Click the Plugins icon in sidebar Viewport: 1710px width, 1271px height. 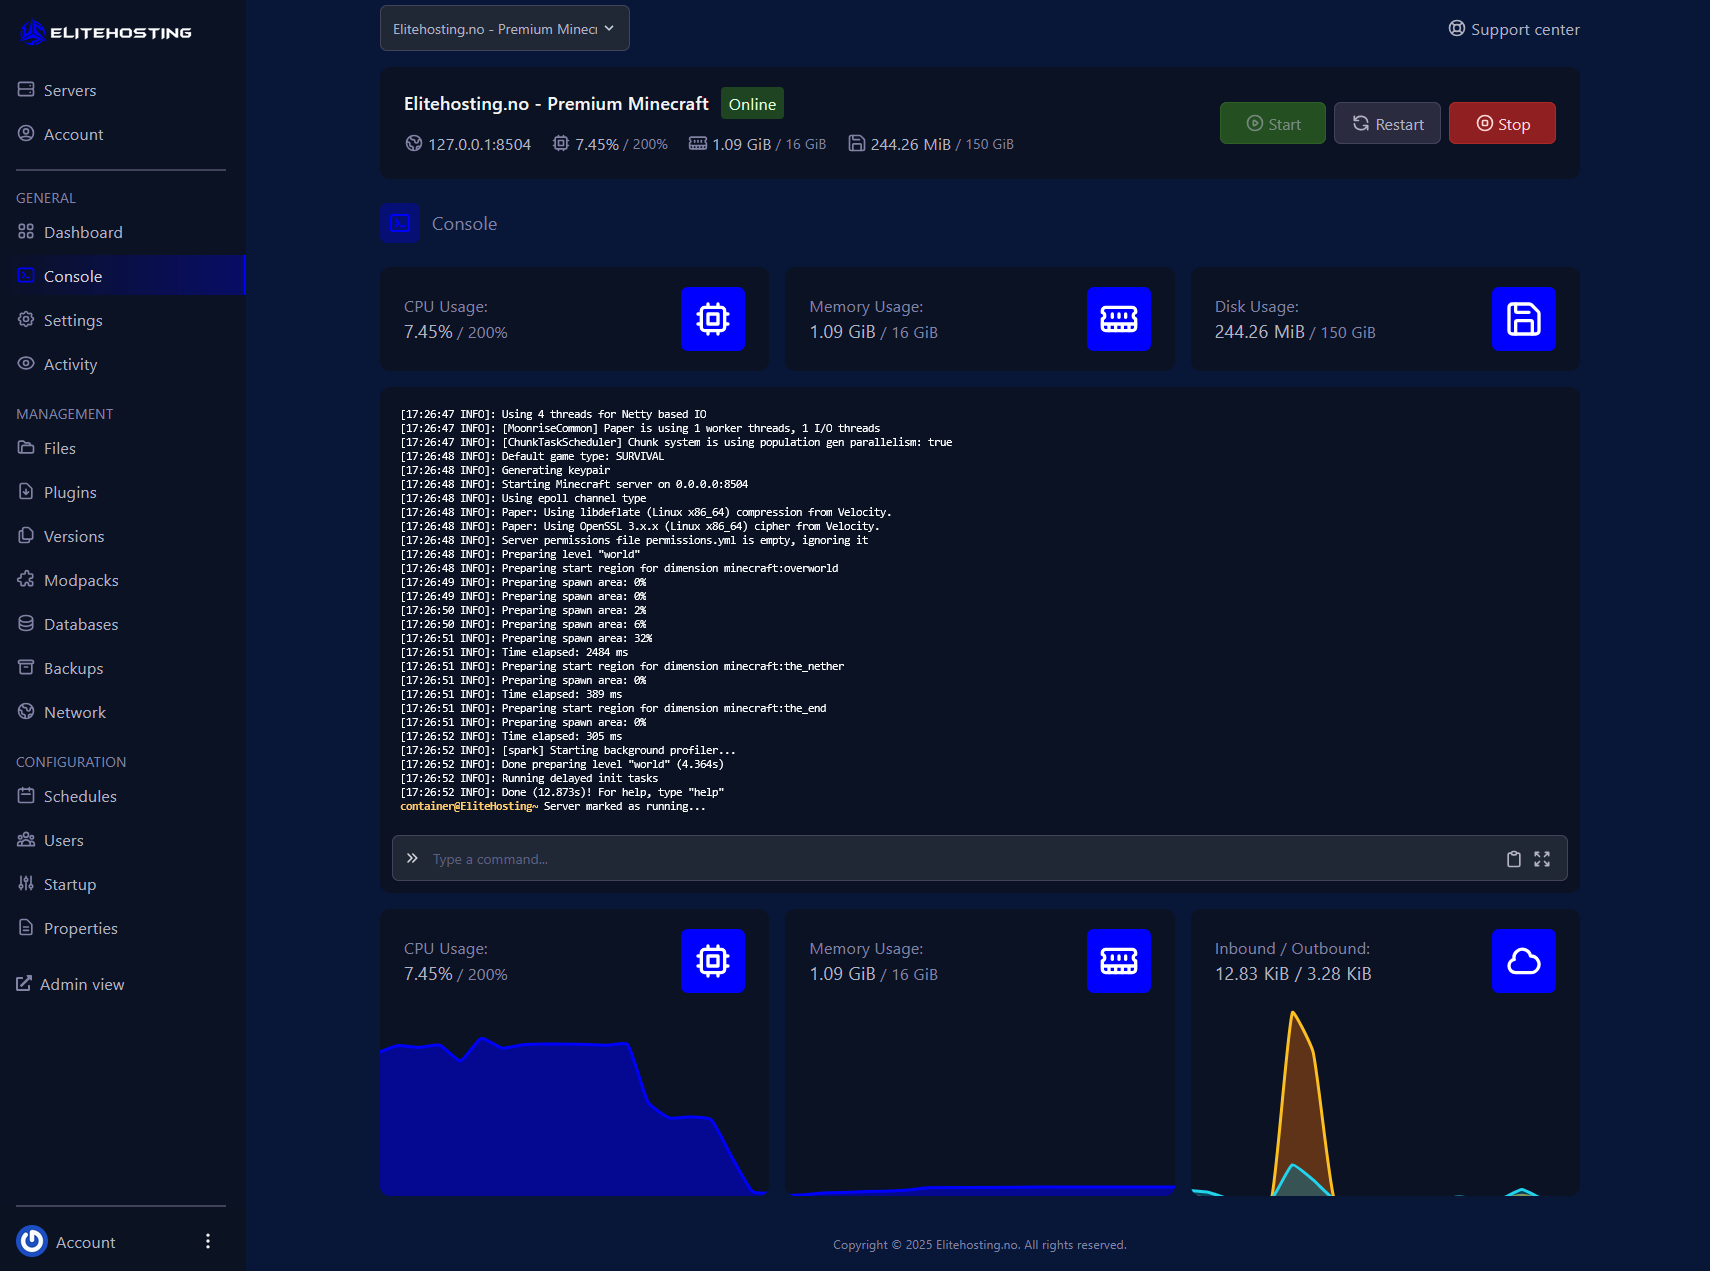(26, 492)
